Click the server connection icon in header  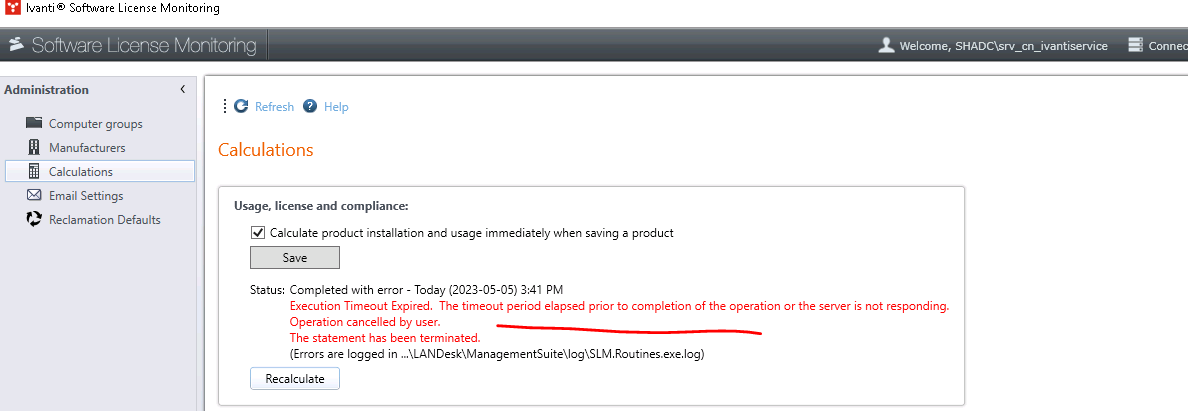coord(1135,45)
